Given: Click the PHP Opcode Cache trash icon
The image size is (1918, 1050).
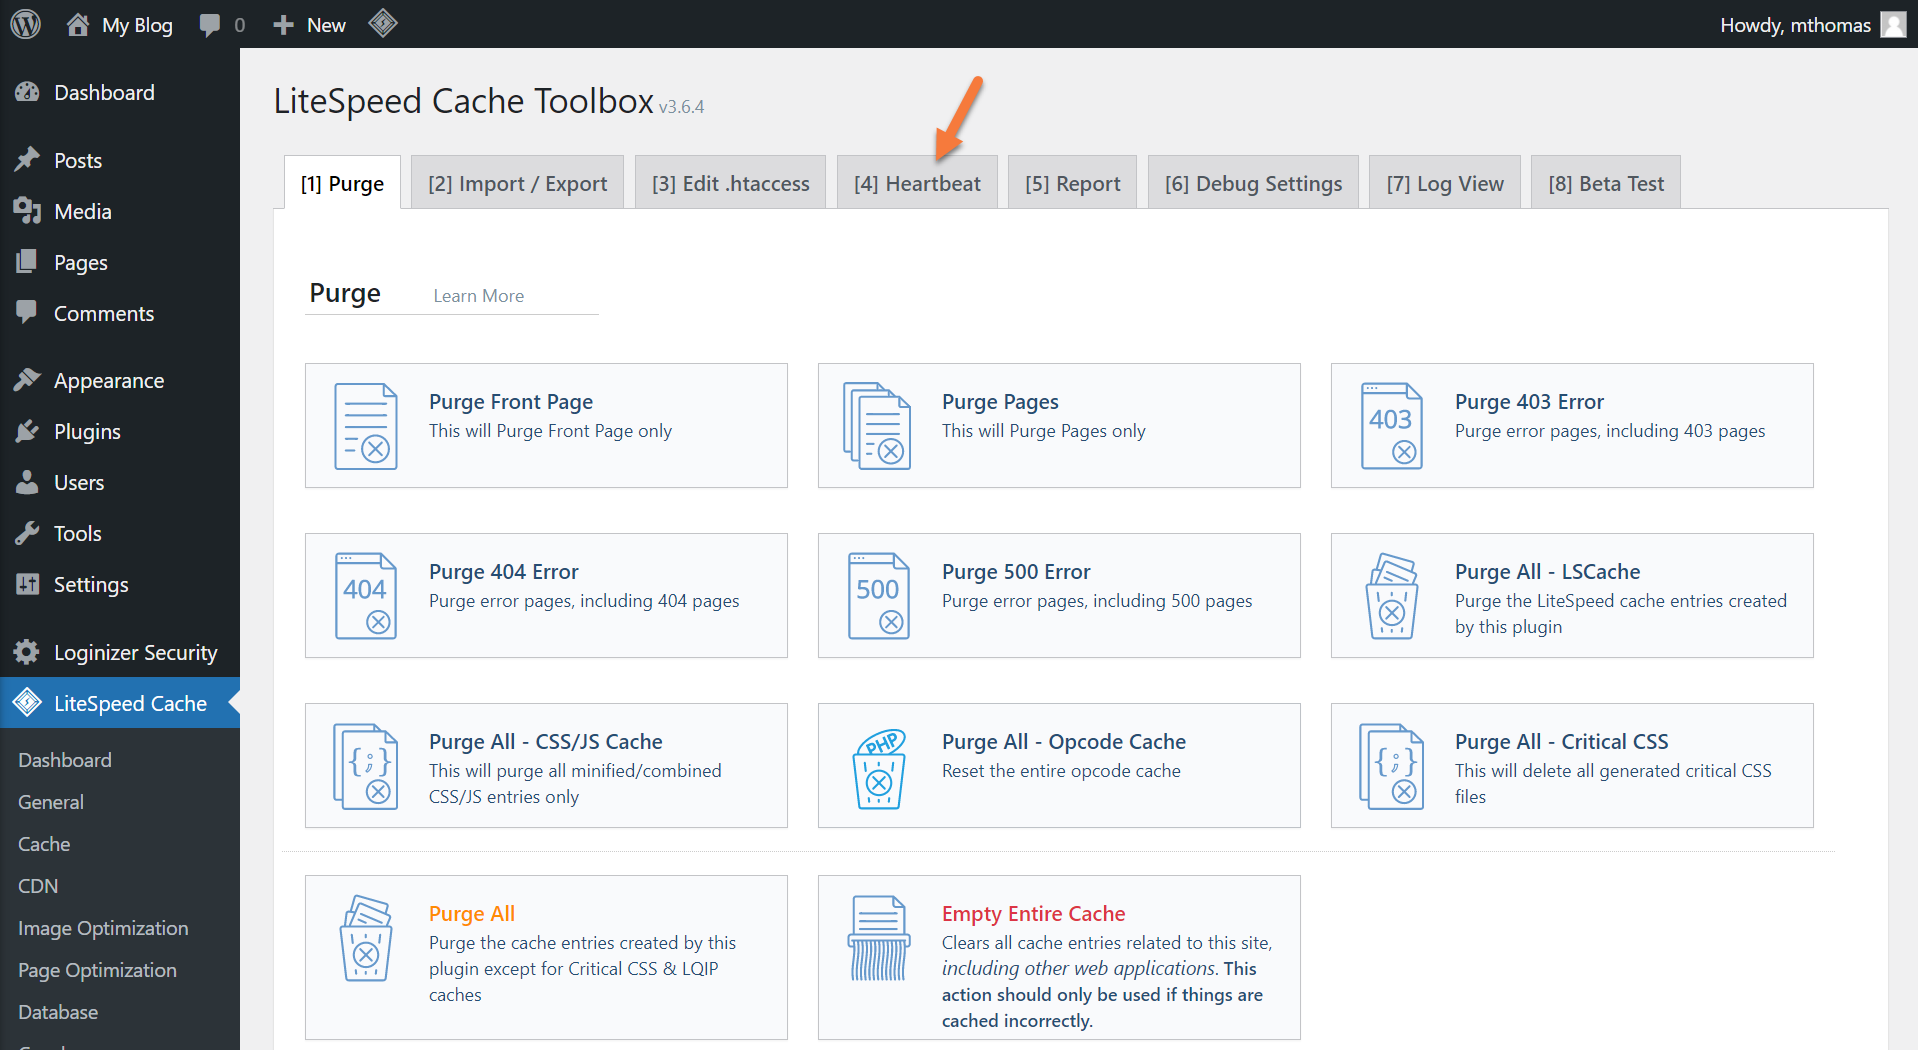Looking at the screenshot, I should tap(879, 768).
